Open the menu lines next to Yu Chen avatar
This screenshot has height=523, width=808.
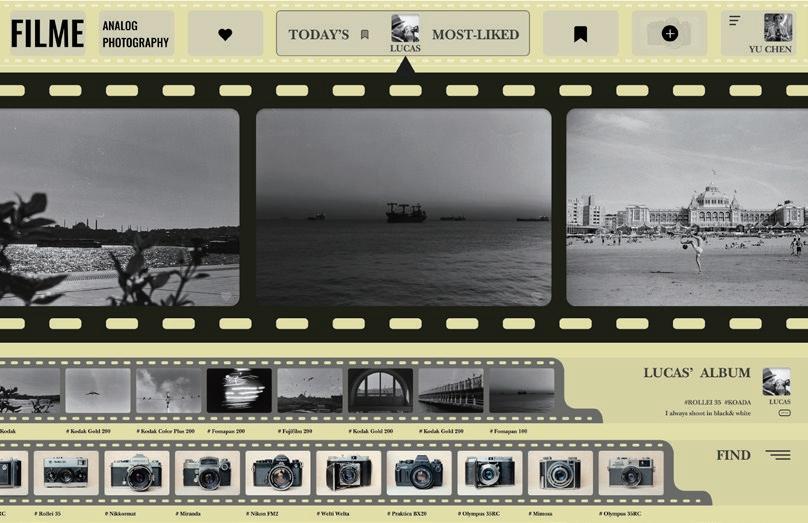pos(735,21)
